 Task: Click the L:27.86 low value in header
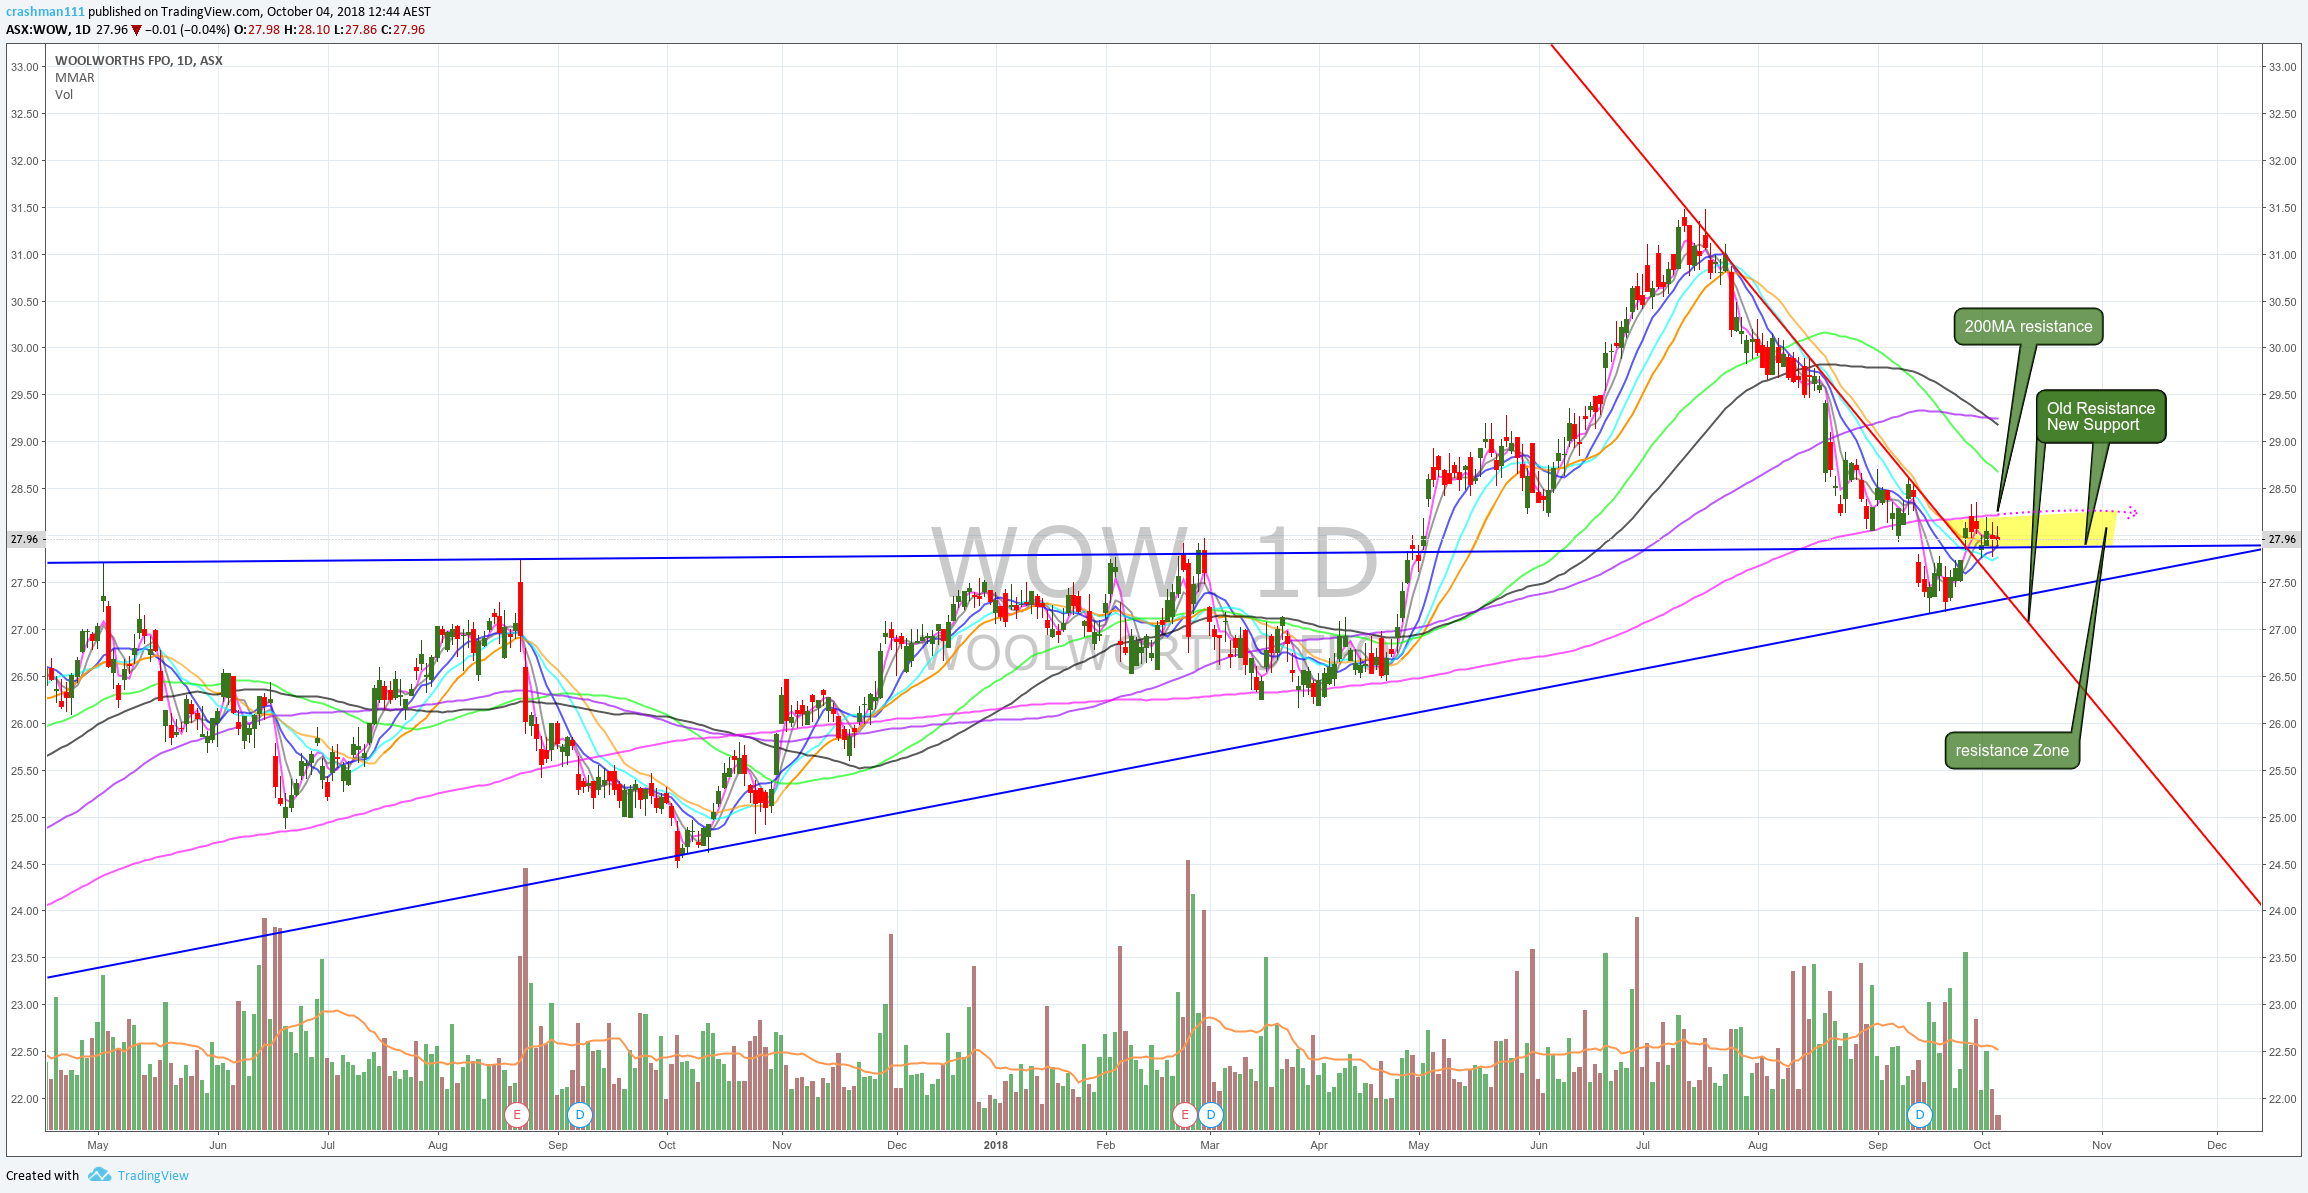pos(355,30)
